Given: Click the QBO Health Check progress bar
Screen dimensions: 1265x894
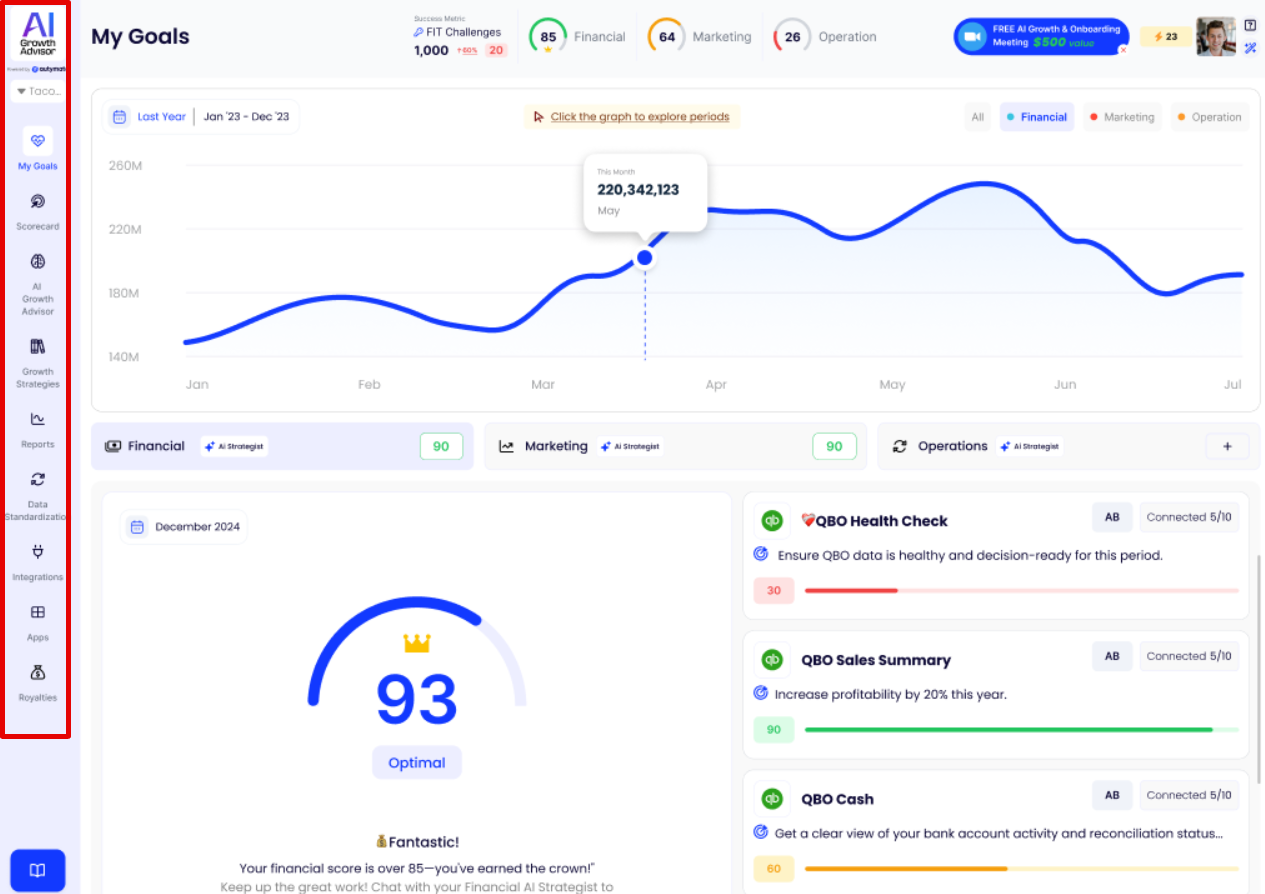Looking at the screenshot, I should coord(1020,591).
